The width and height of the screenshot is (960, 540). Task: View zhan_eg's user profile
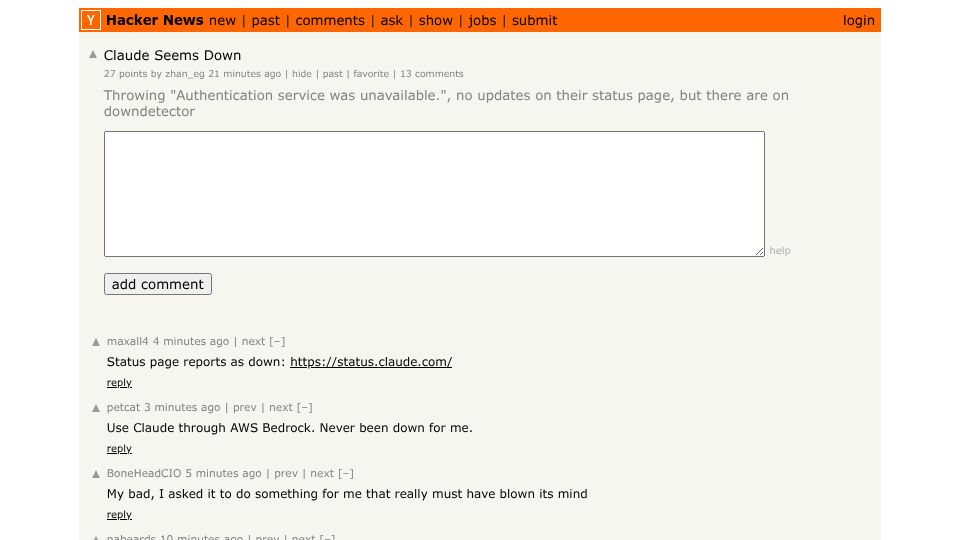coord(184,74)
